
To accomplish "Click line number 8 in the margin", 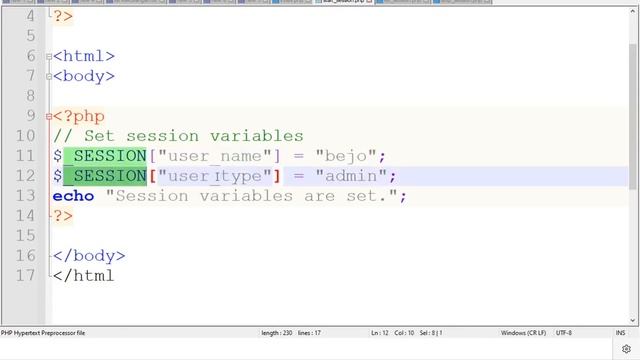I will coord(31,96).
